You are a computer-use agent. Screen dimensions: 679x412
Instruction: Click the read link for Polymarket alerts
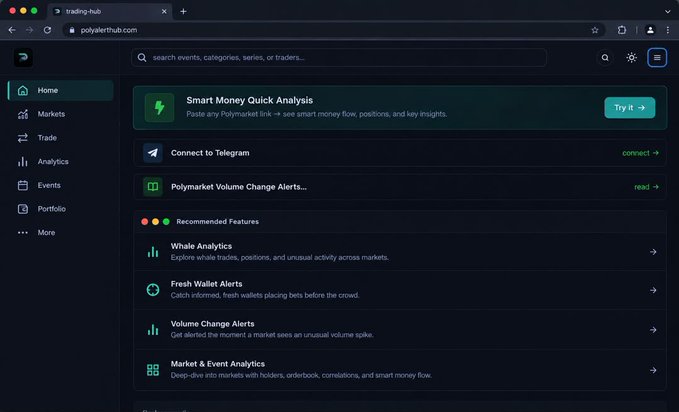[x=647, y=187]
